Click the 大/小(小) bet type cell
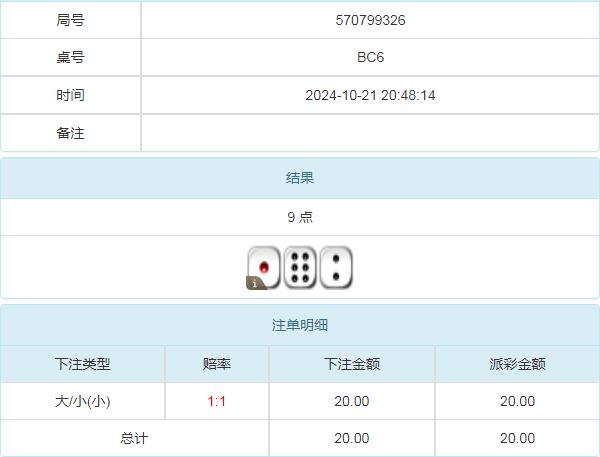The width and height of the screenshot is (600, 457). 83,401
